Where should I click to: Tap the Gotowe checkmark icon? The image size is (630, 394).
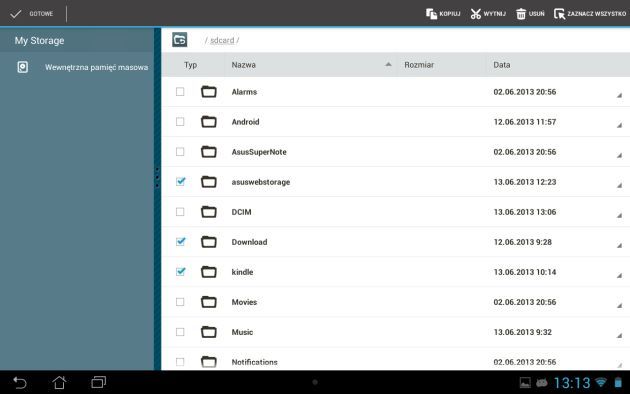point(16,14)
